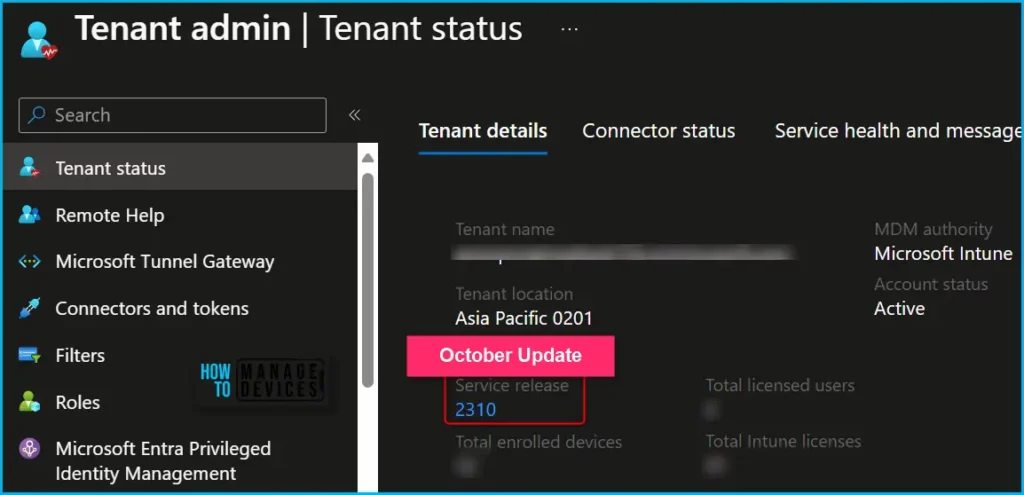This screenshot has height=495, width=1024.
Task: Switch to Connector status tab
Action: [x=658, y=131]
